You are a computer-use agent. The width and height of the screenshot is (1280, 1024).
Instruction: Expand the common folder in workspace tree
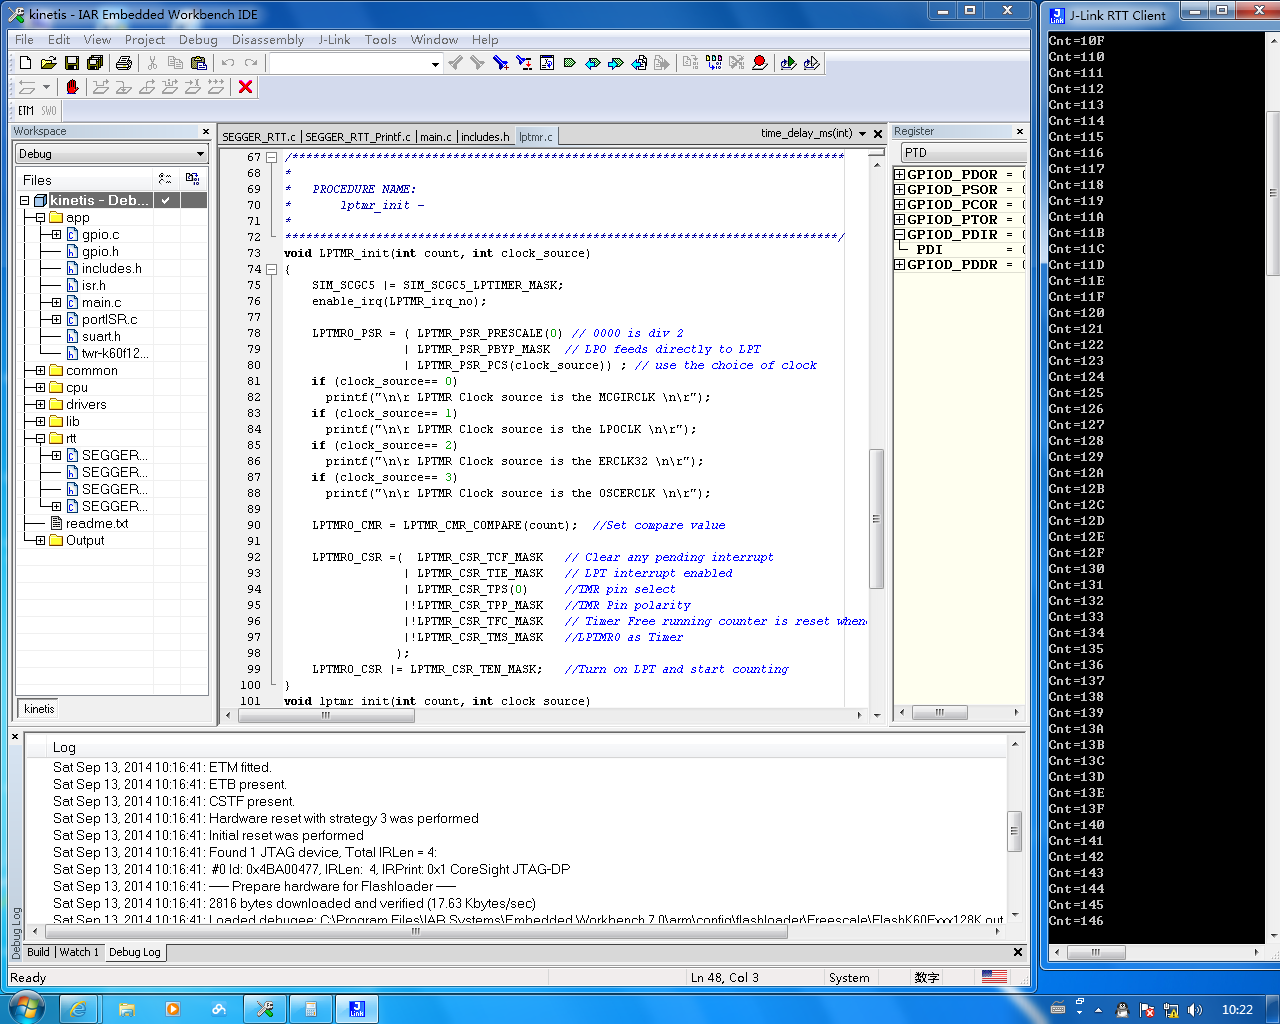(x=40, y=371)
